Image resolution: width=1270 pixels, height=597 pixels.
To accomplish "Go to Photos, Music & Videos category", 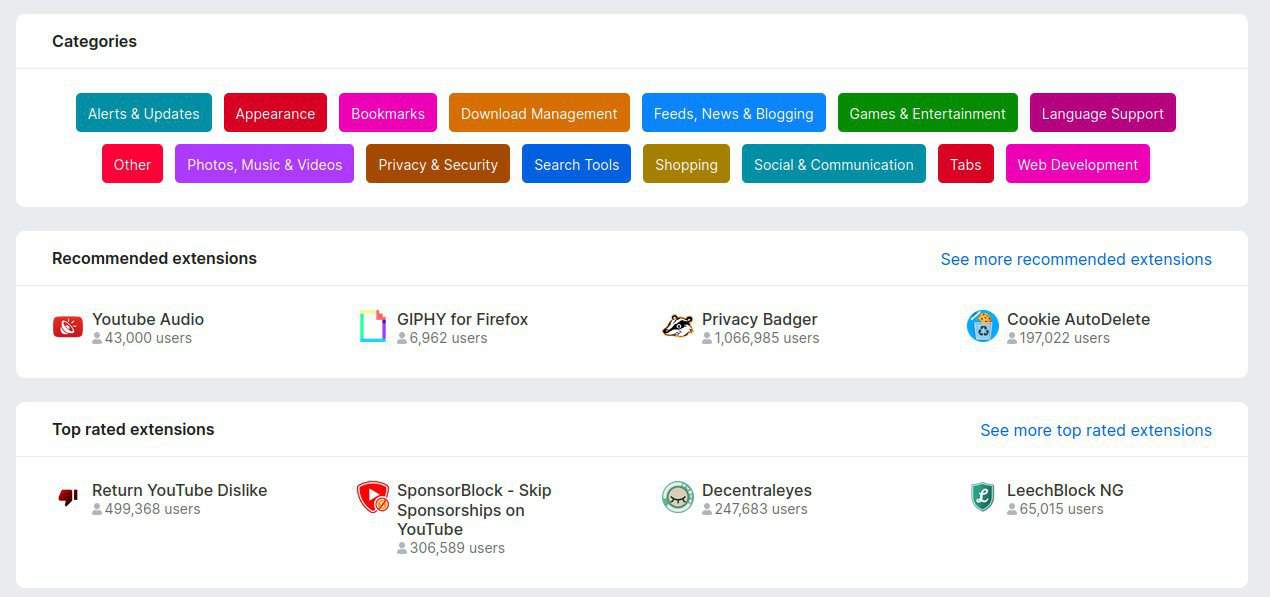I will [x=264, y=164].
